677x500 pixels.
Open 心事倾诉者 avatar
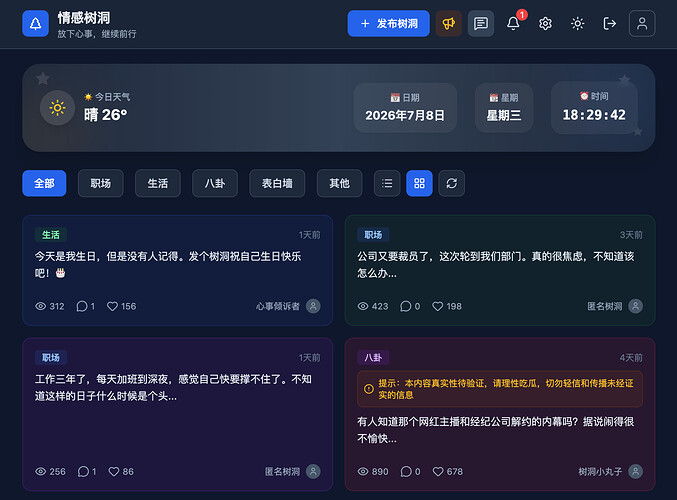tap(313, 306)
